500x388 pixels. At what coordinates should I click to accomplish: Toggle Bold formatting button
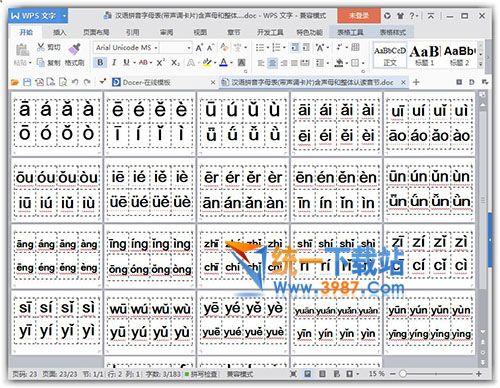coord(100,62)
